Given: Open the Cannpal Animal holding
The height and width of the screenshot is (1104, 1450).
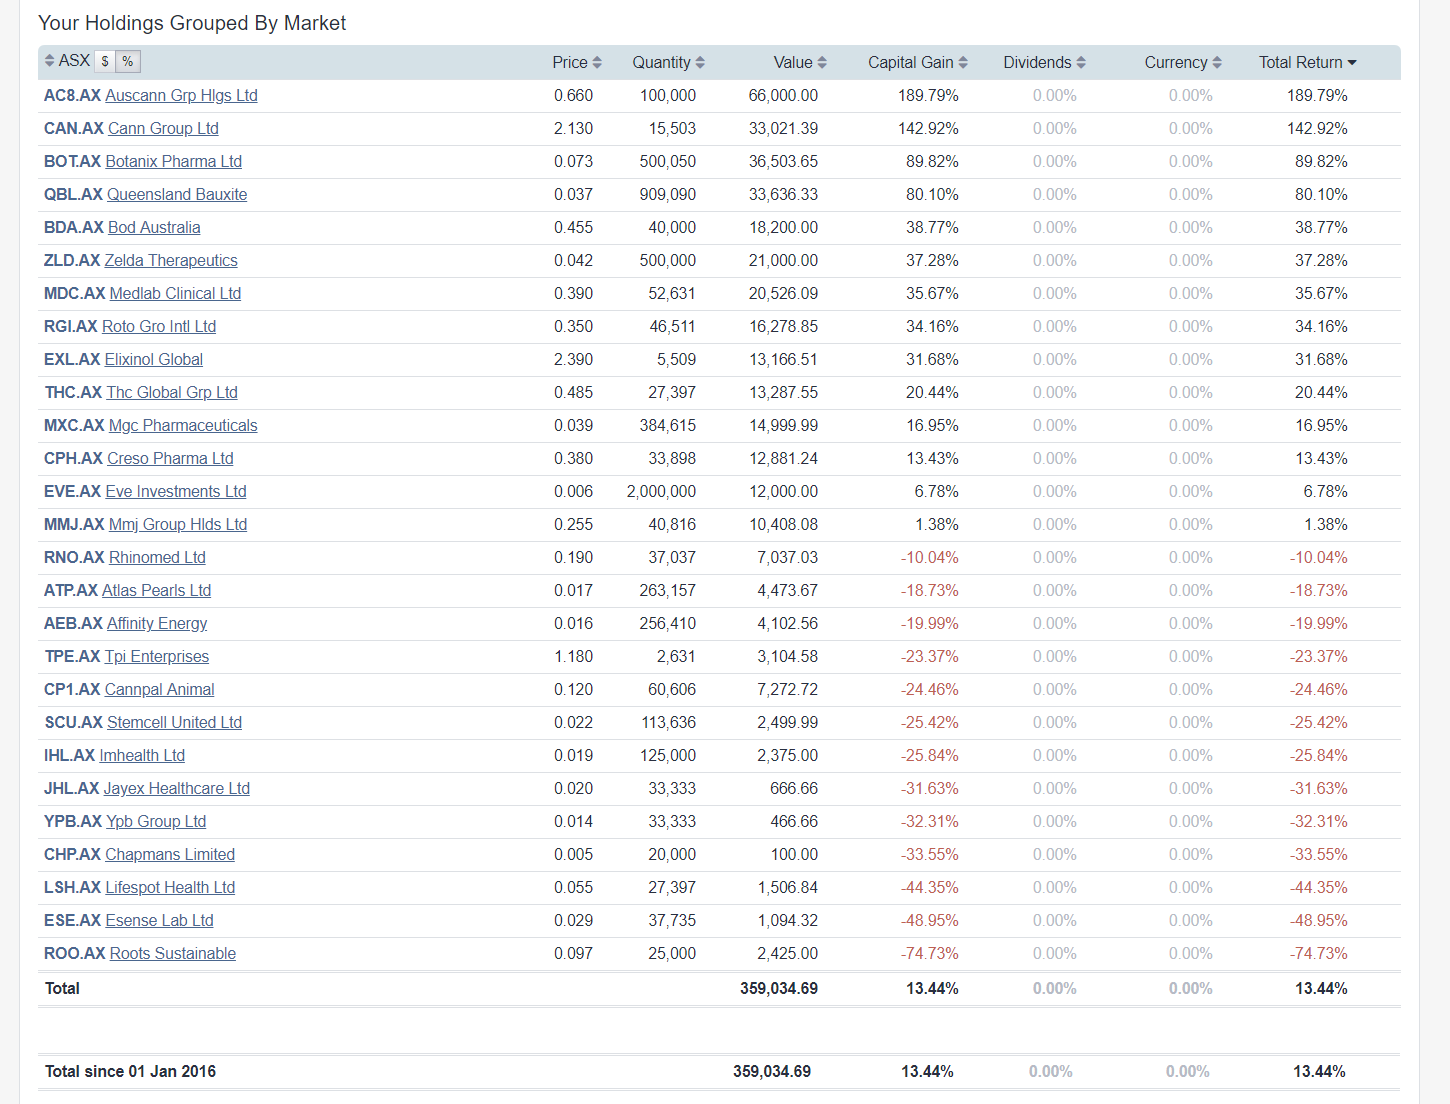Looking at the screenshot, I should pos(159,689).
